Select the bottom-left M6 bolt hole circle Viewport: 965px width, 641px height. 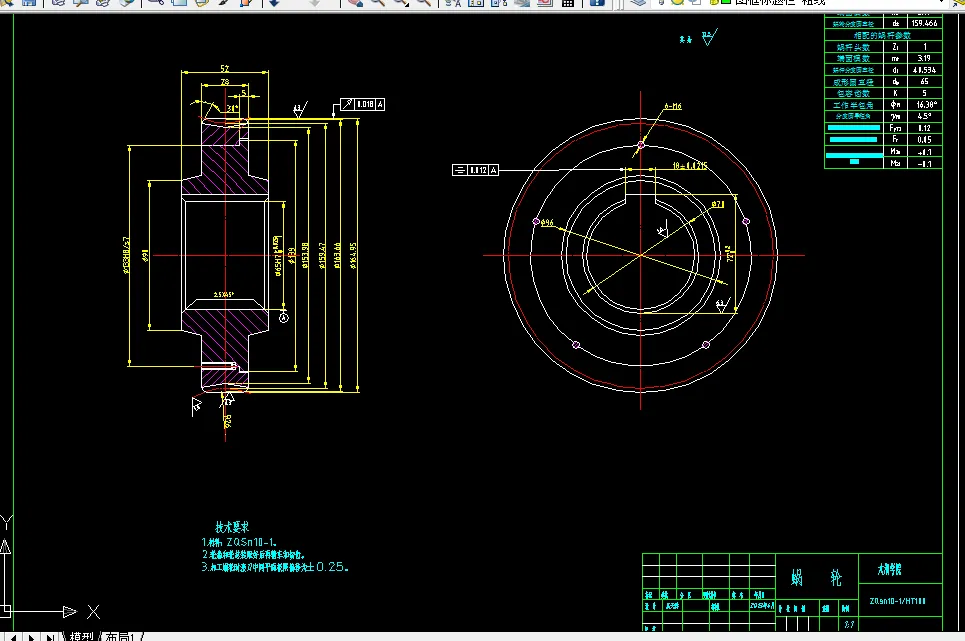[x=576, y=344]
